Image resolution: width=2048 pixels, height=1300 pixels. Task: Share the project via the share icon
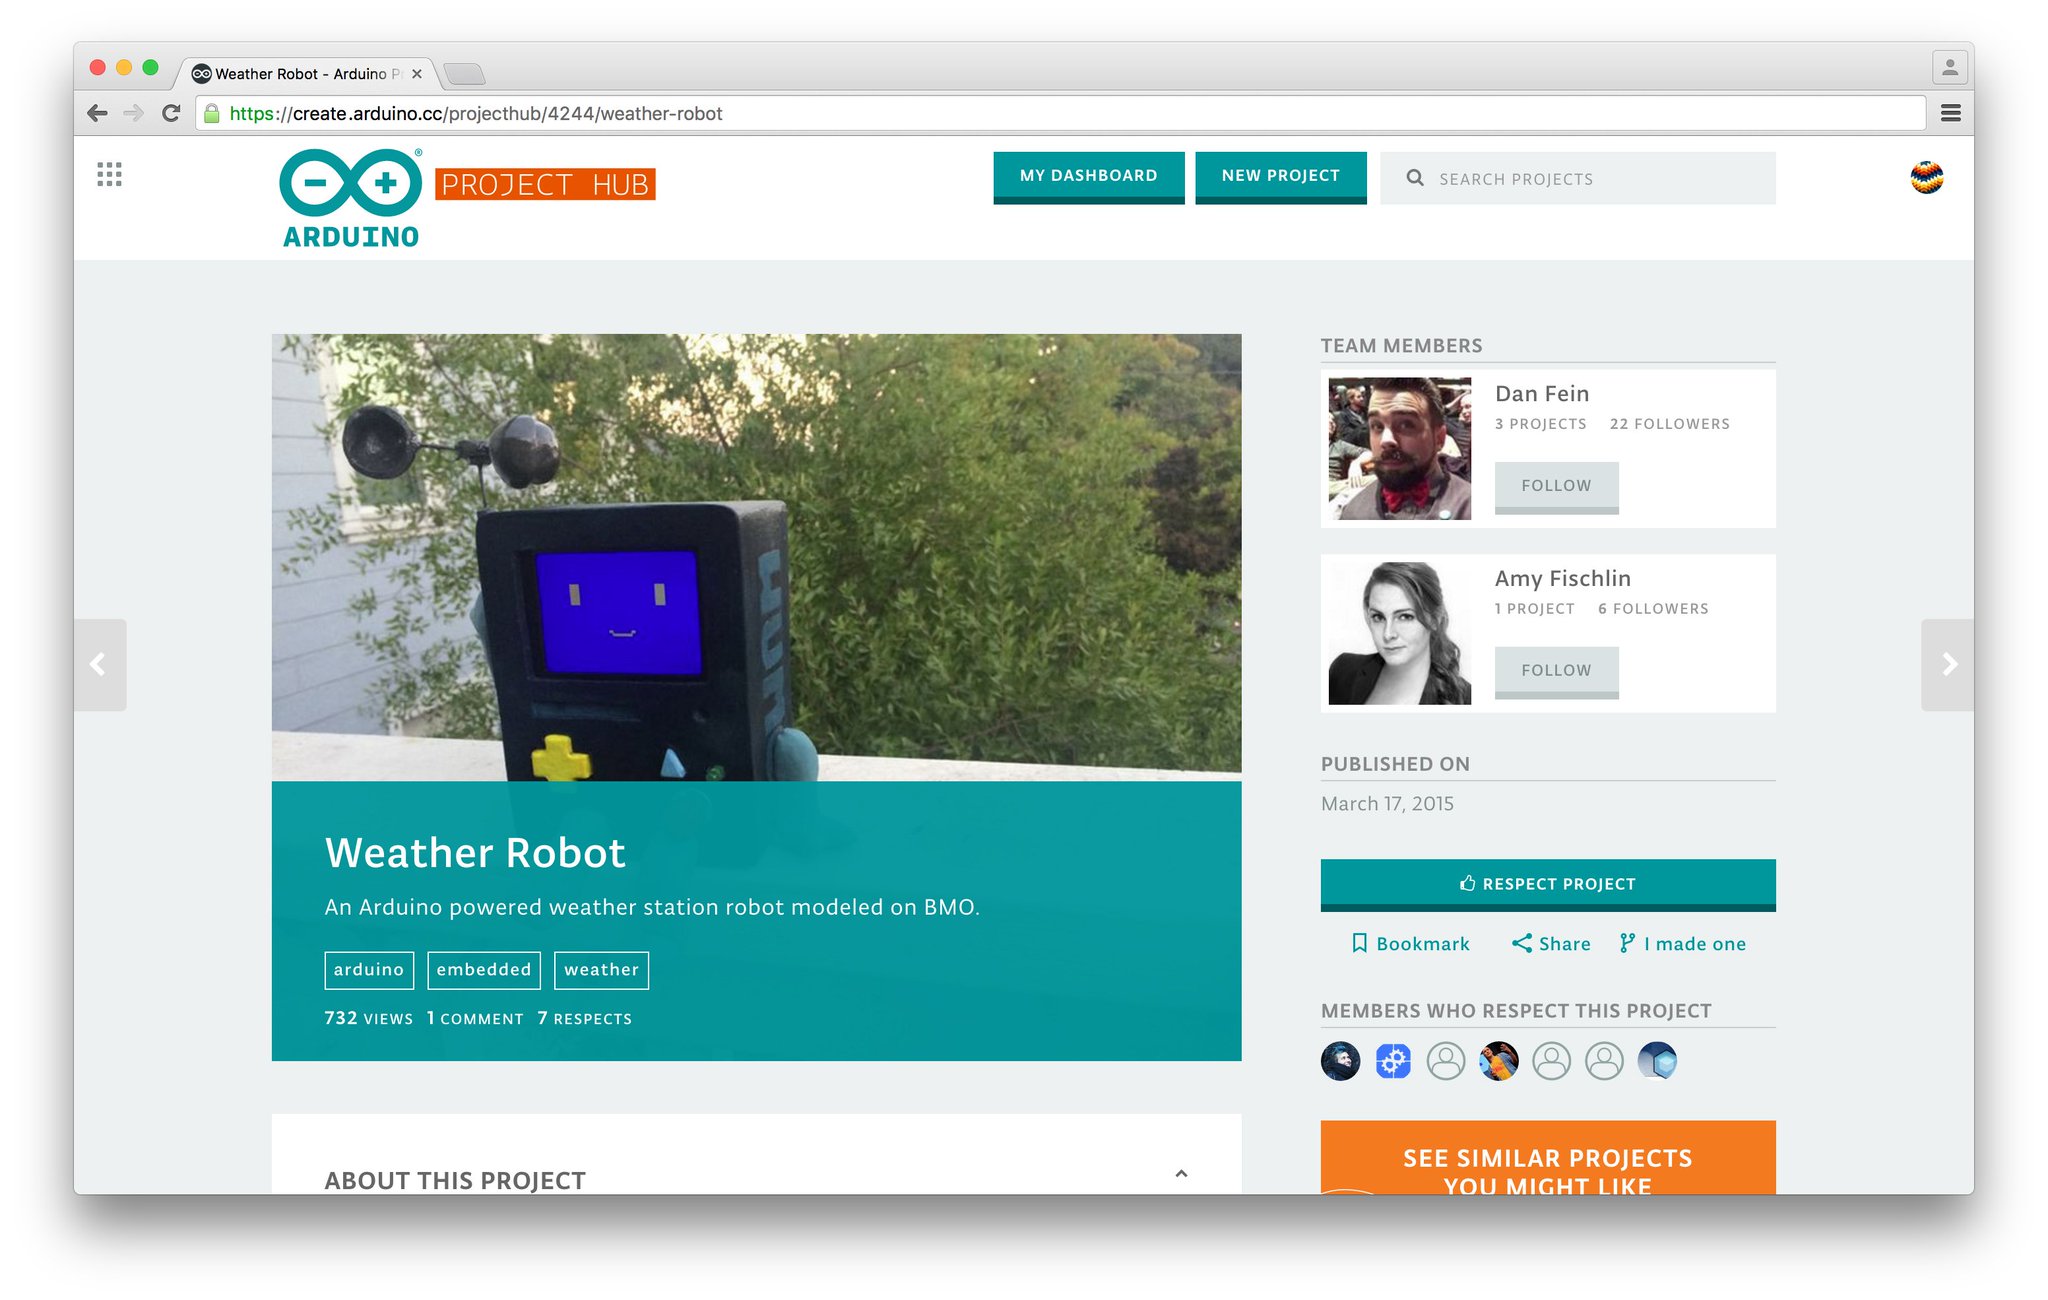point(1522,943)
